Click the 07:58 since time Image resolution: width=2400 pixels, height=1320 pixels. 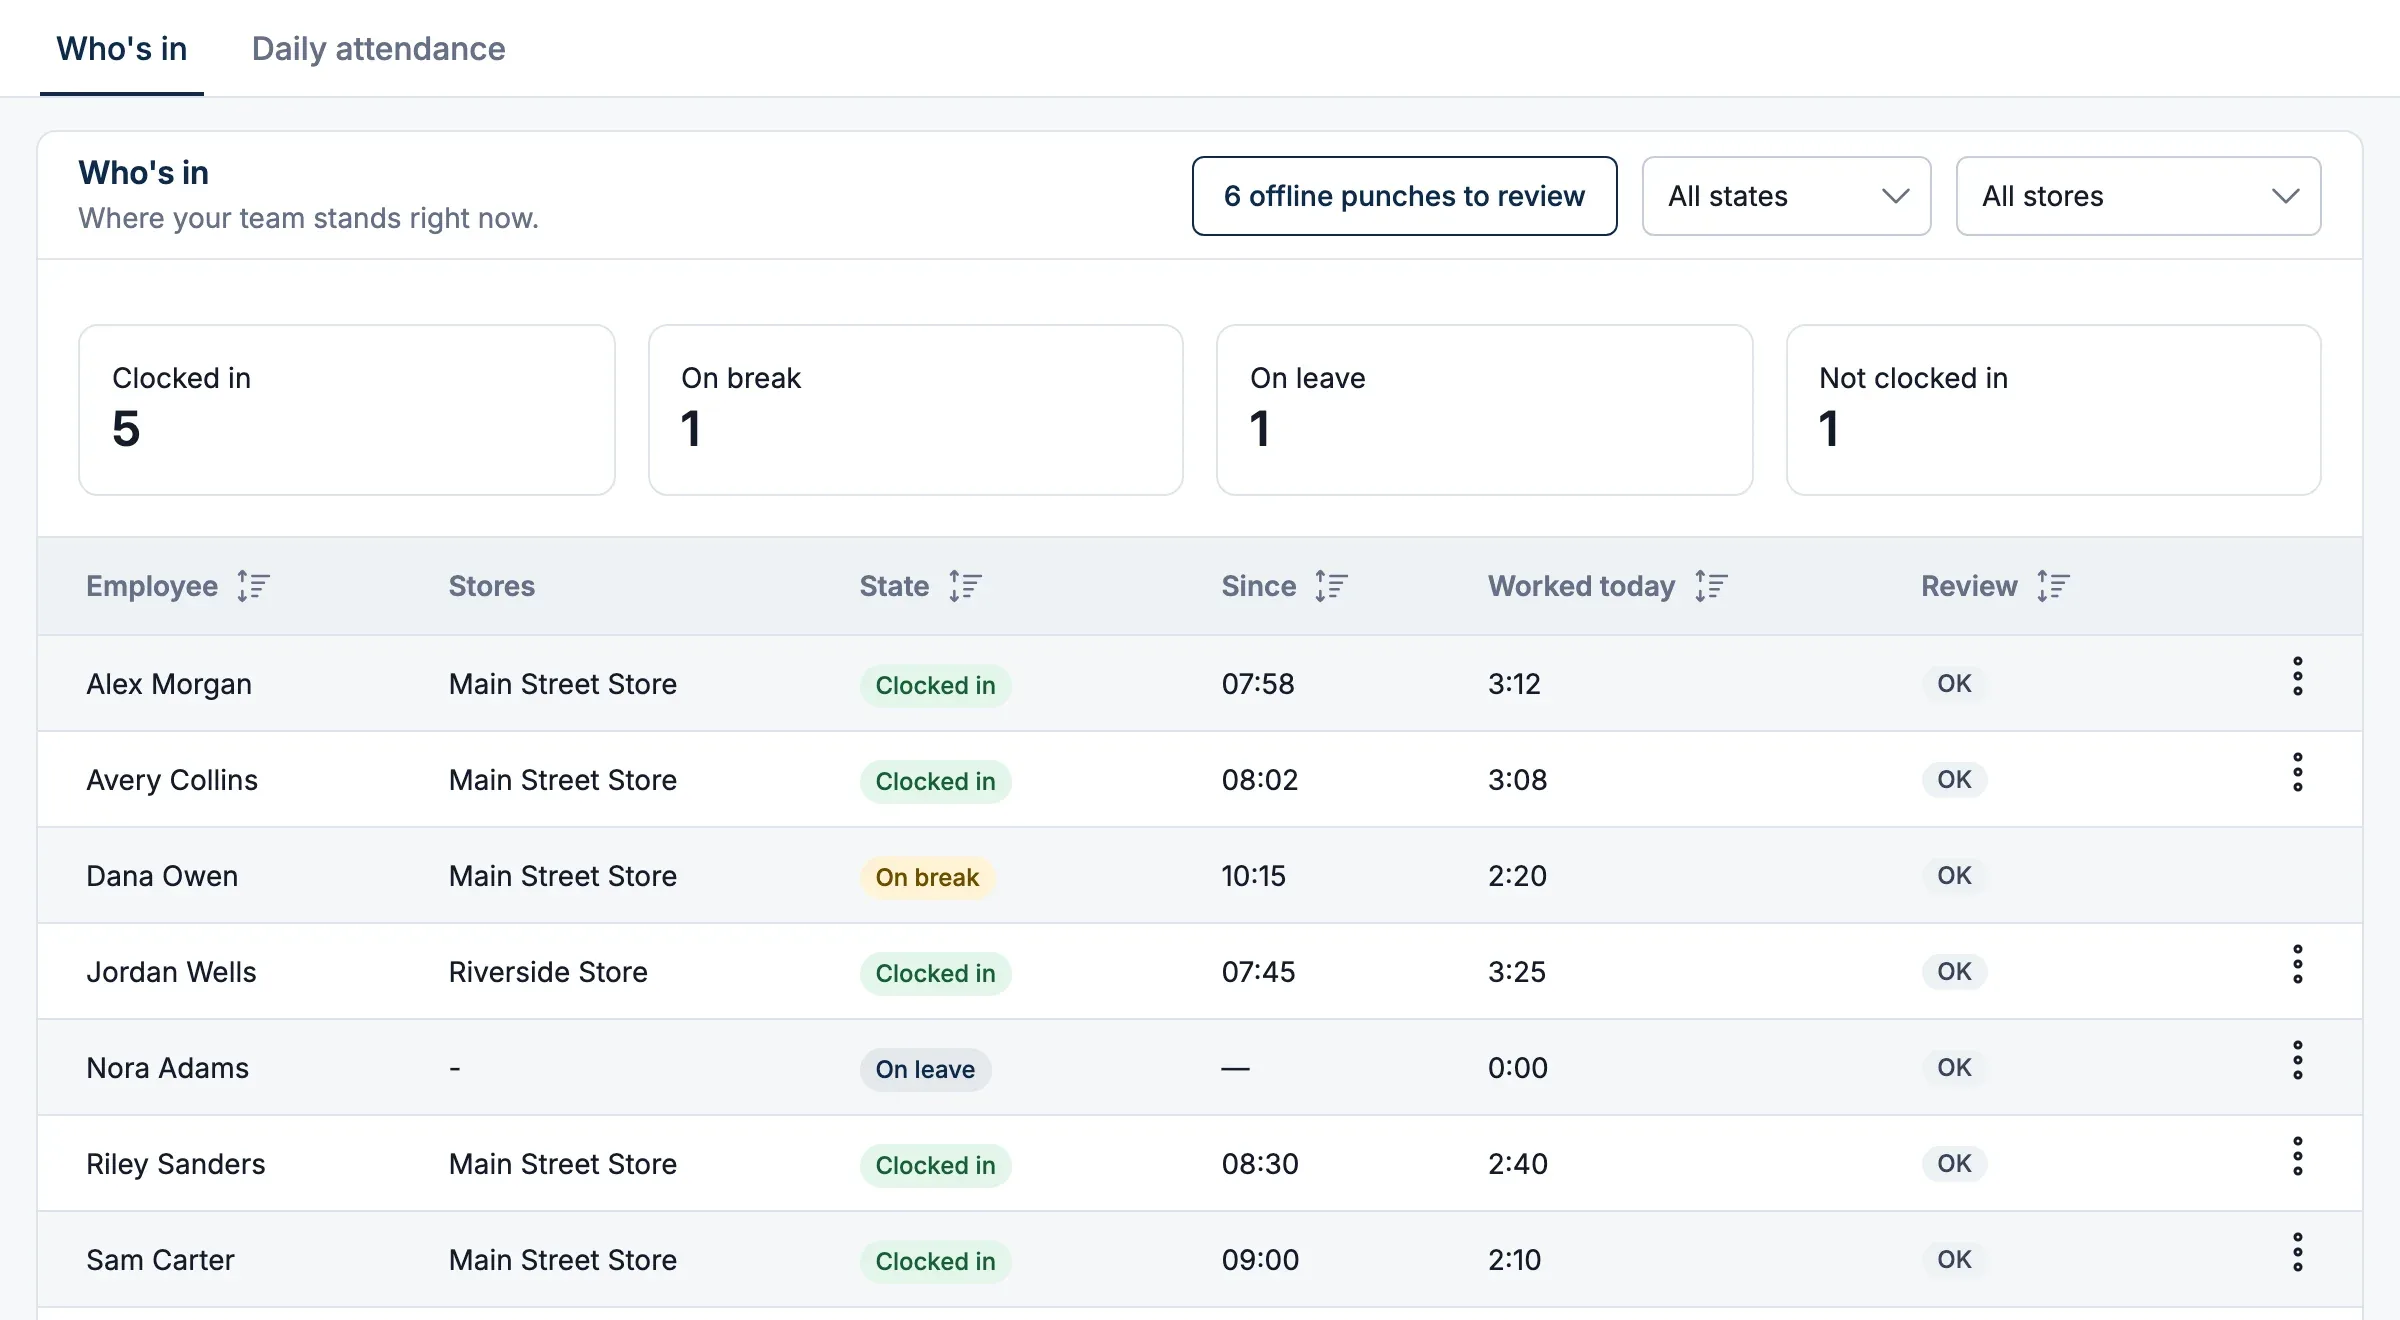pyautogui.click(x=1258, y=684)
